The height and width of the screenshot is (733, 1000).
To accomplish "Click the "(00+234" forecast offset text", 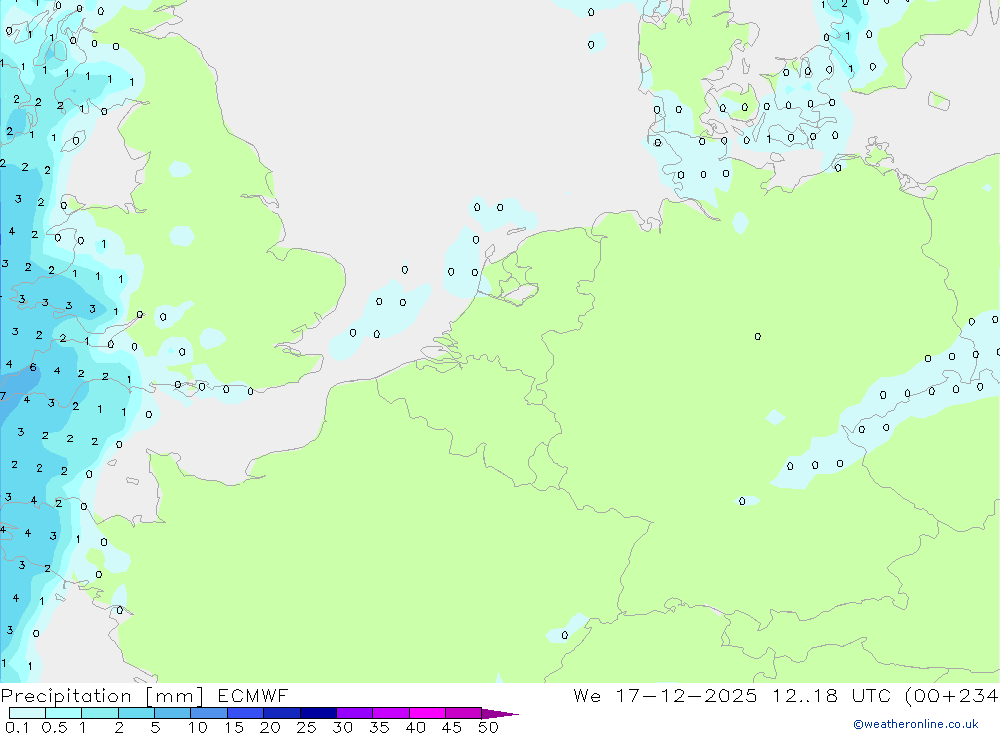I will [x=950, y=696].
